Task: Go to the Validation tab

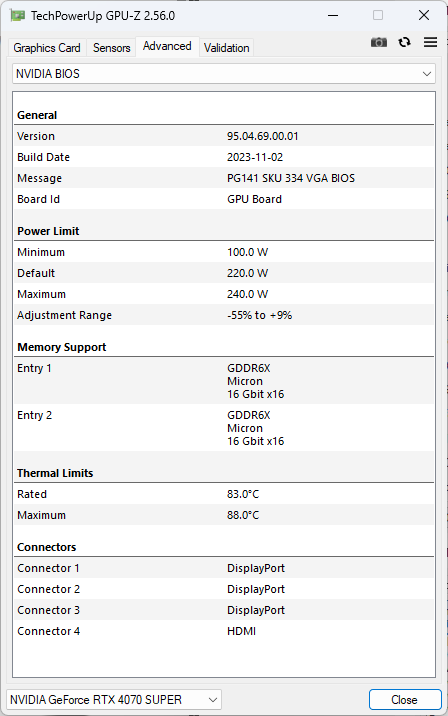Action: click(x=227, y=47)
